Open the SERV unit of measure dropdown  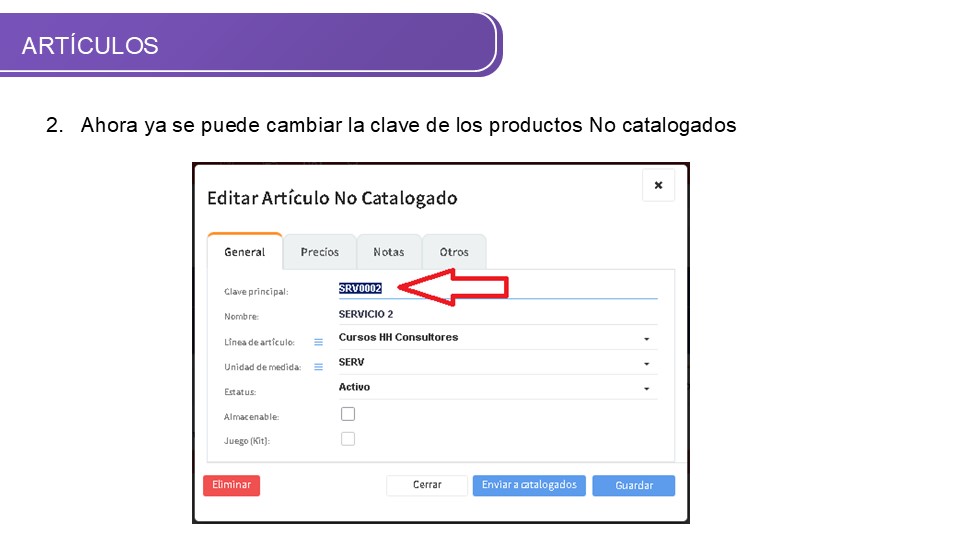click(x=497, y=363)
